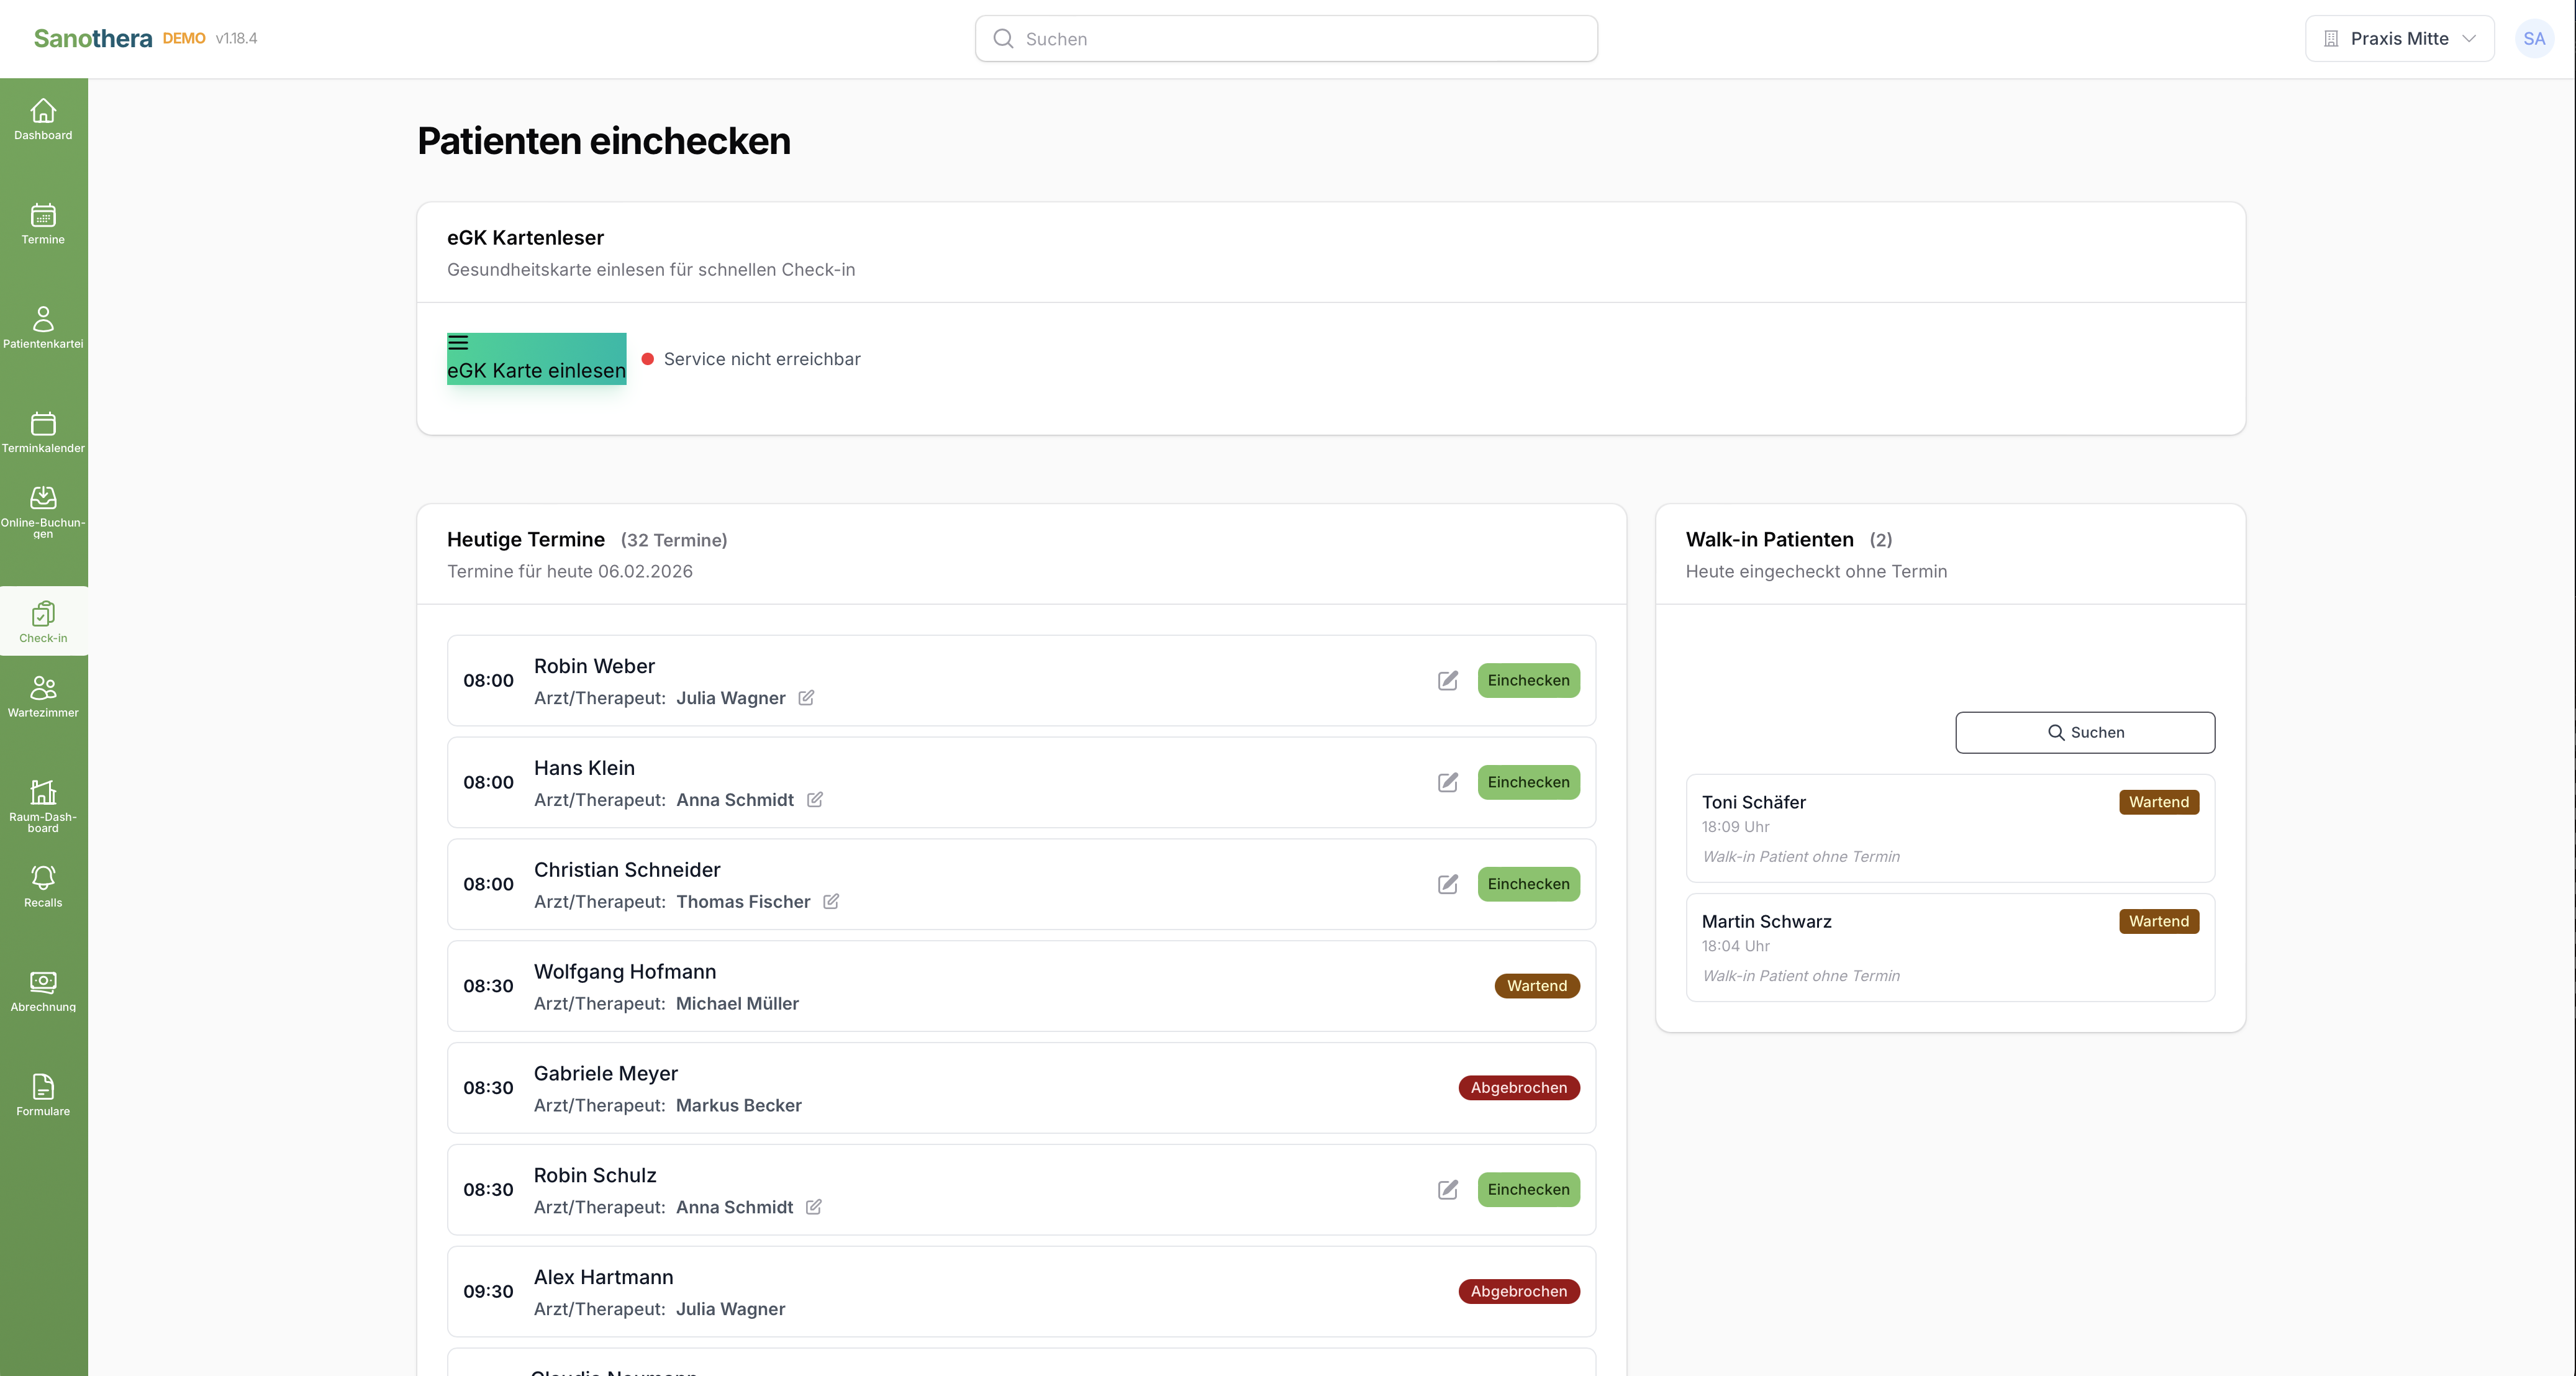
Task: Click the DEMO label in header
Action: tap(184, 38)
